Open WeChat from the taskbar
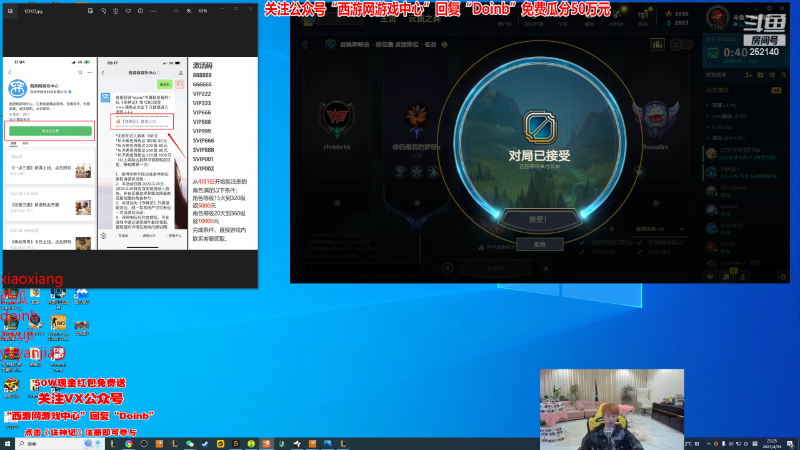 [x=190, y=444]
